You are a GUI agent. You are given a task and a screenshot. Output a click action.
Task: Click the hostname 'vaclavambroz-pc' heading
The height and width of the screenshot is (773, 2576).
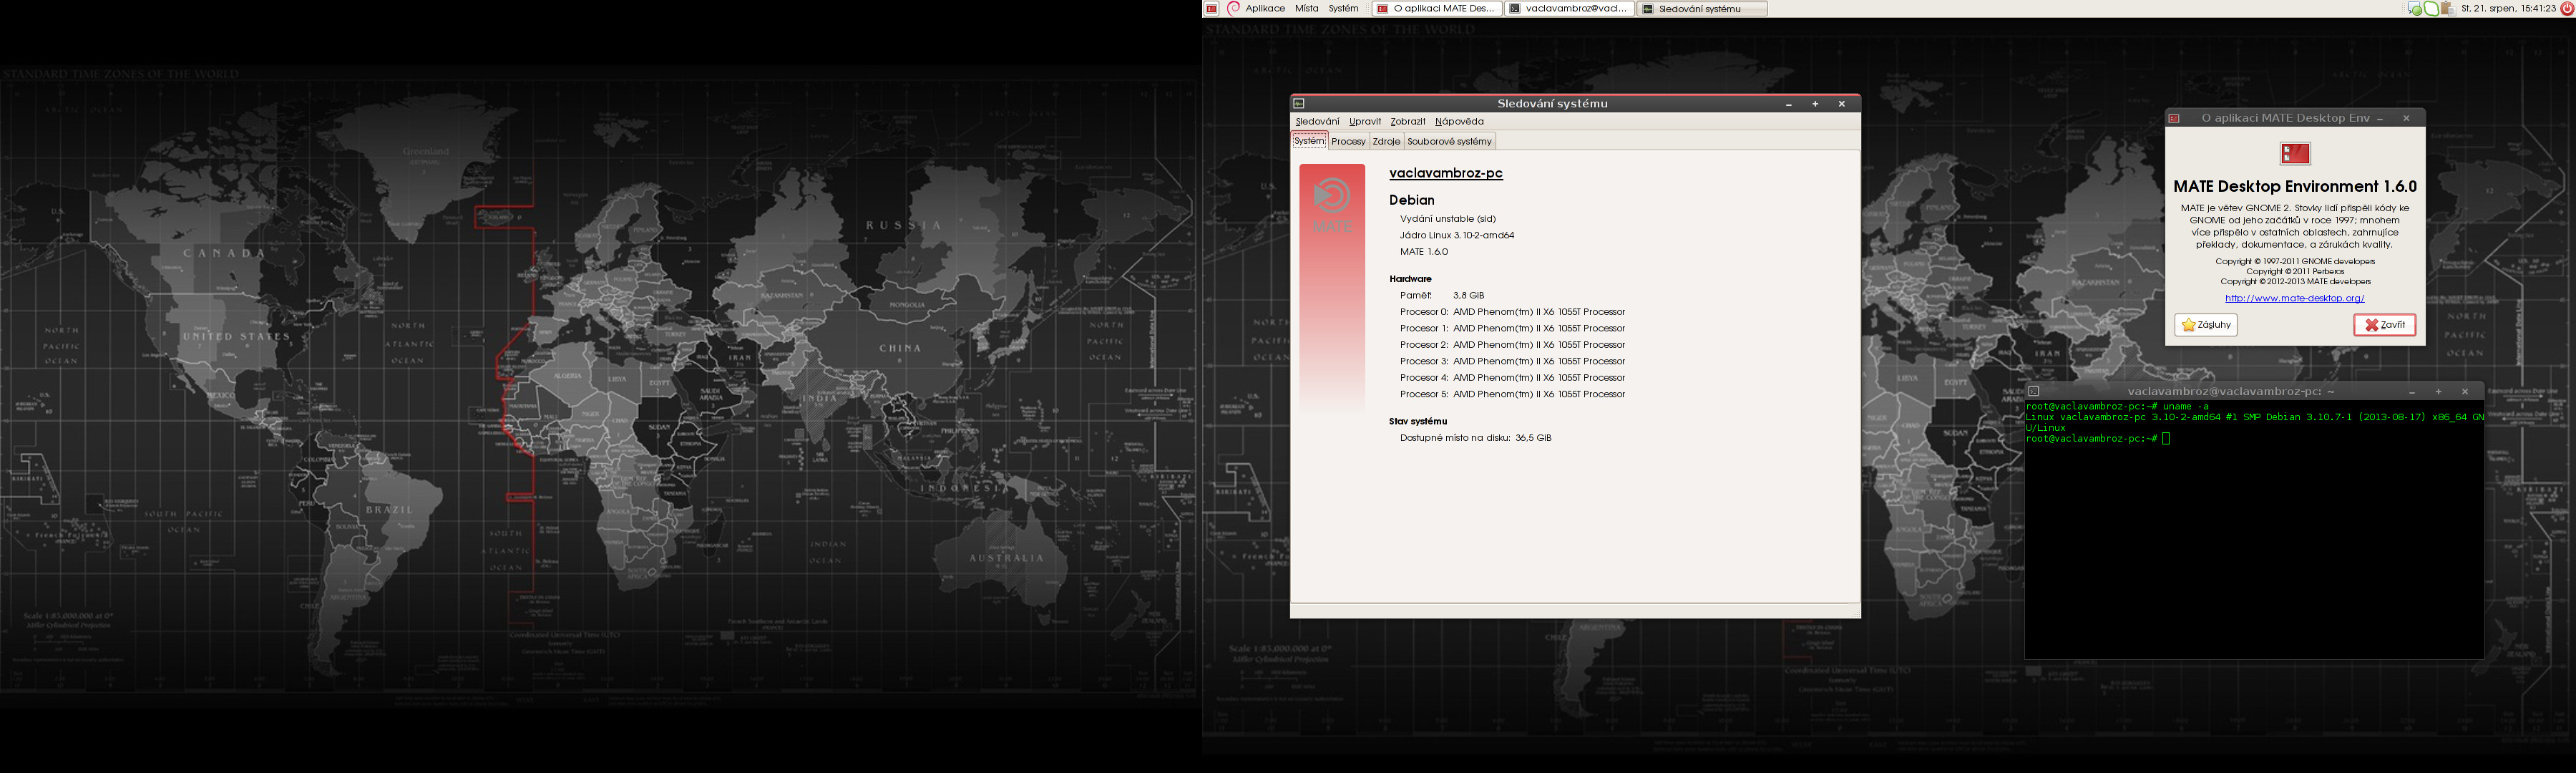[1445, 173]
